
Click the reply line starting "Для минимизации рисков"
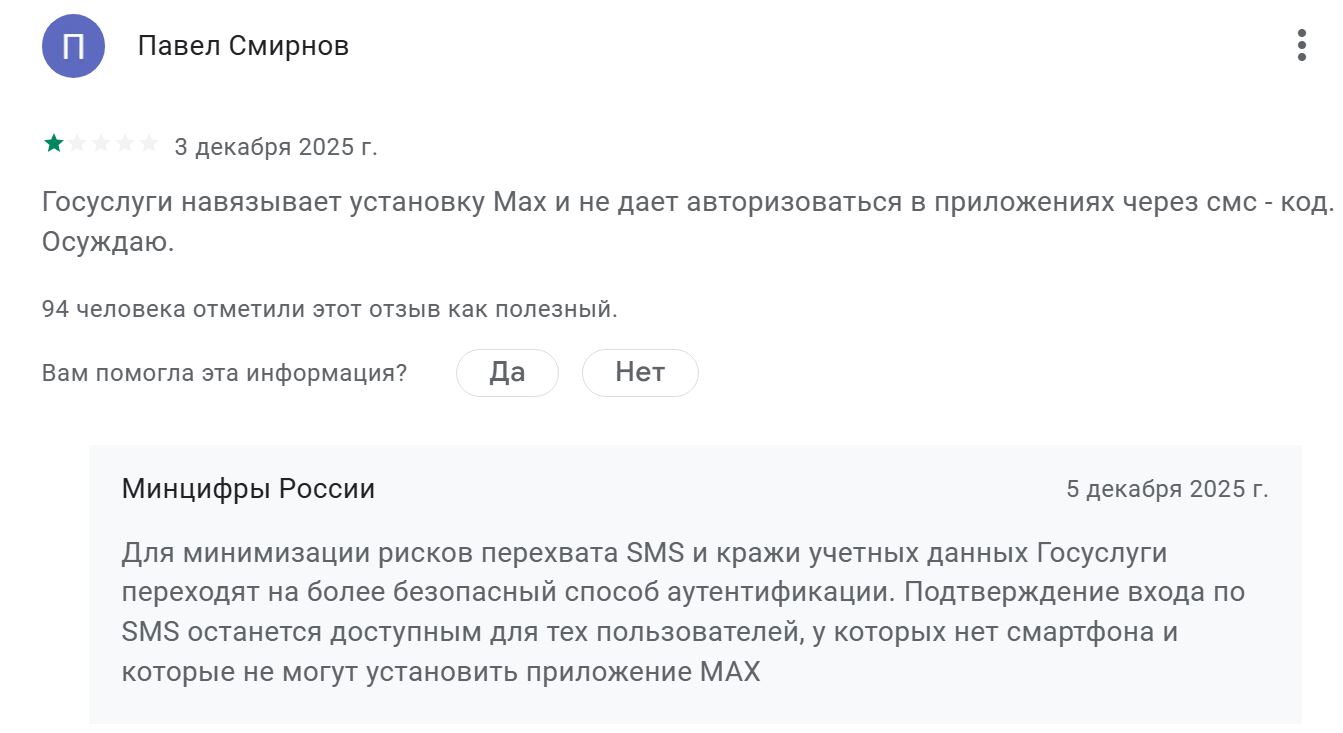644,553
